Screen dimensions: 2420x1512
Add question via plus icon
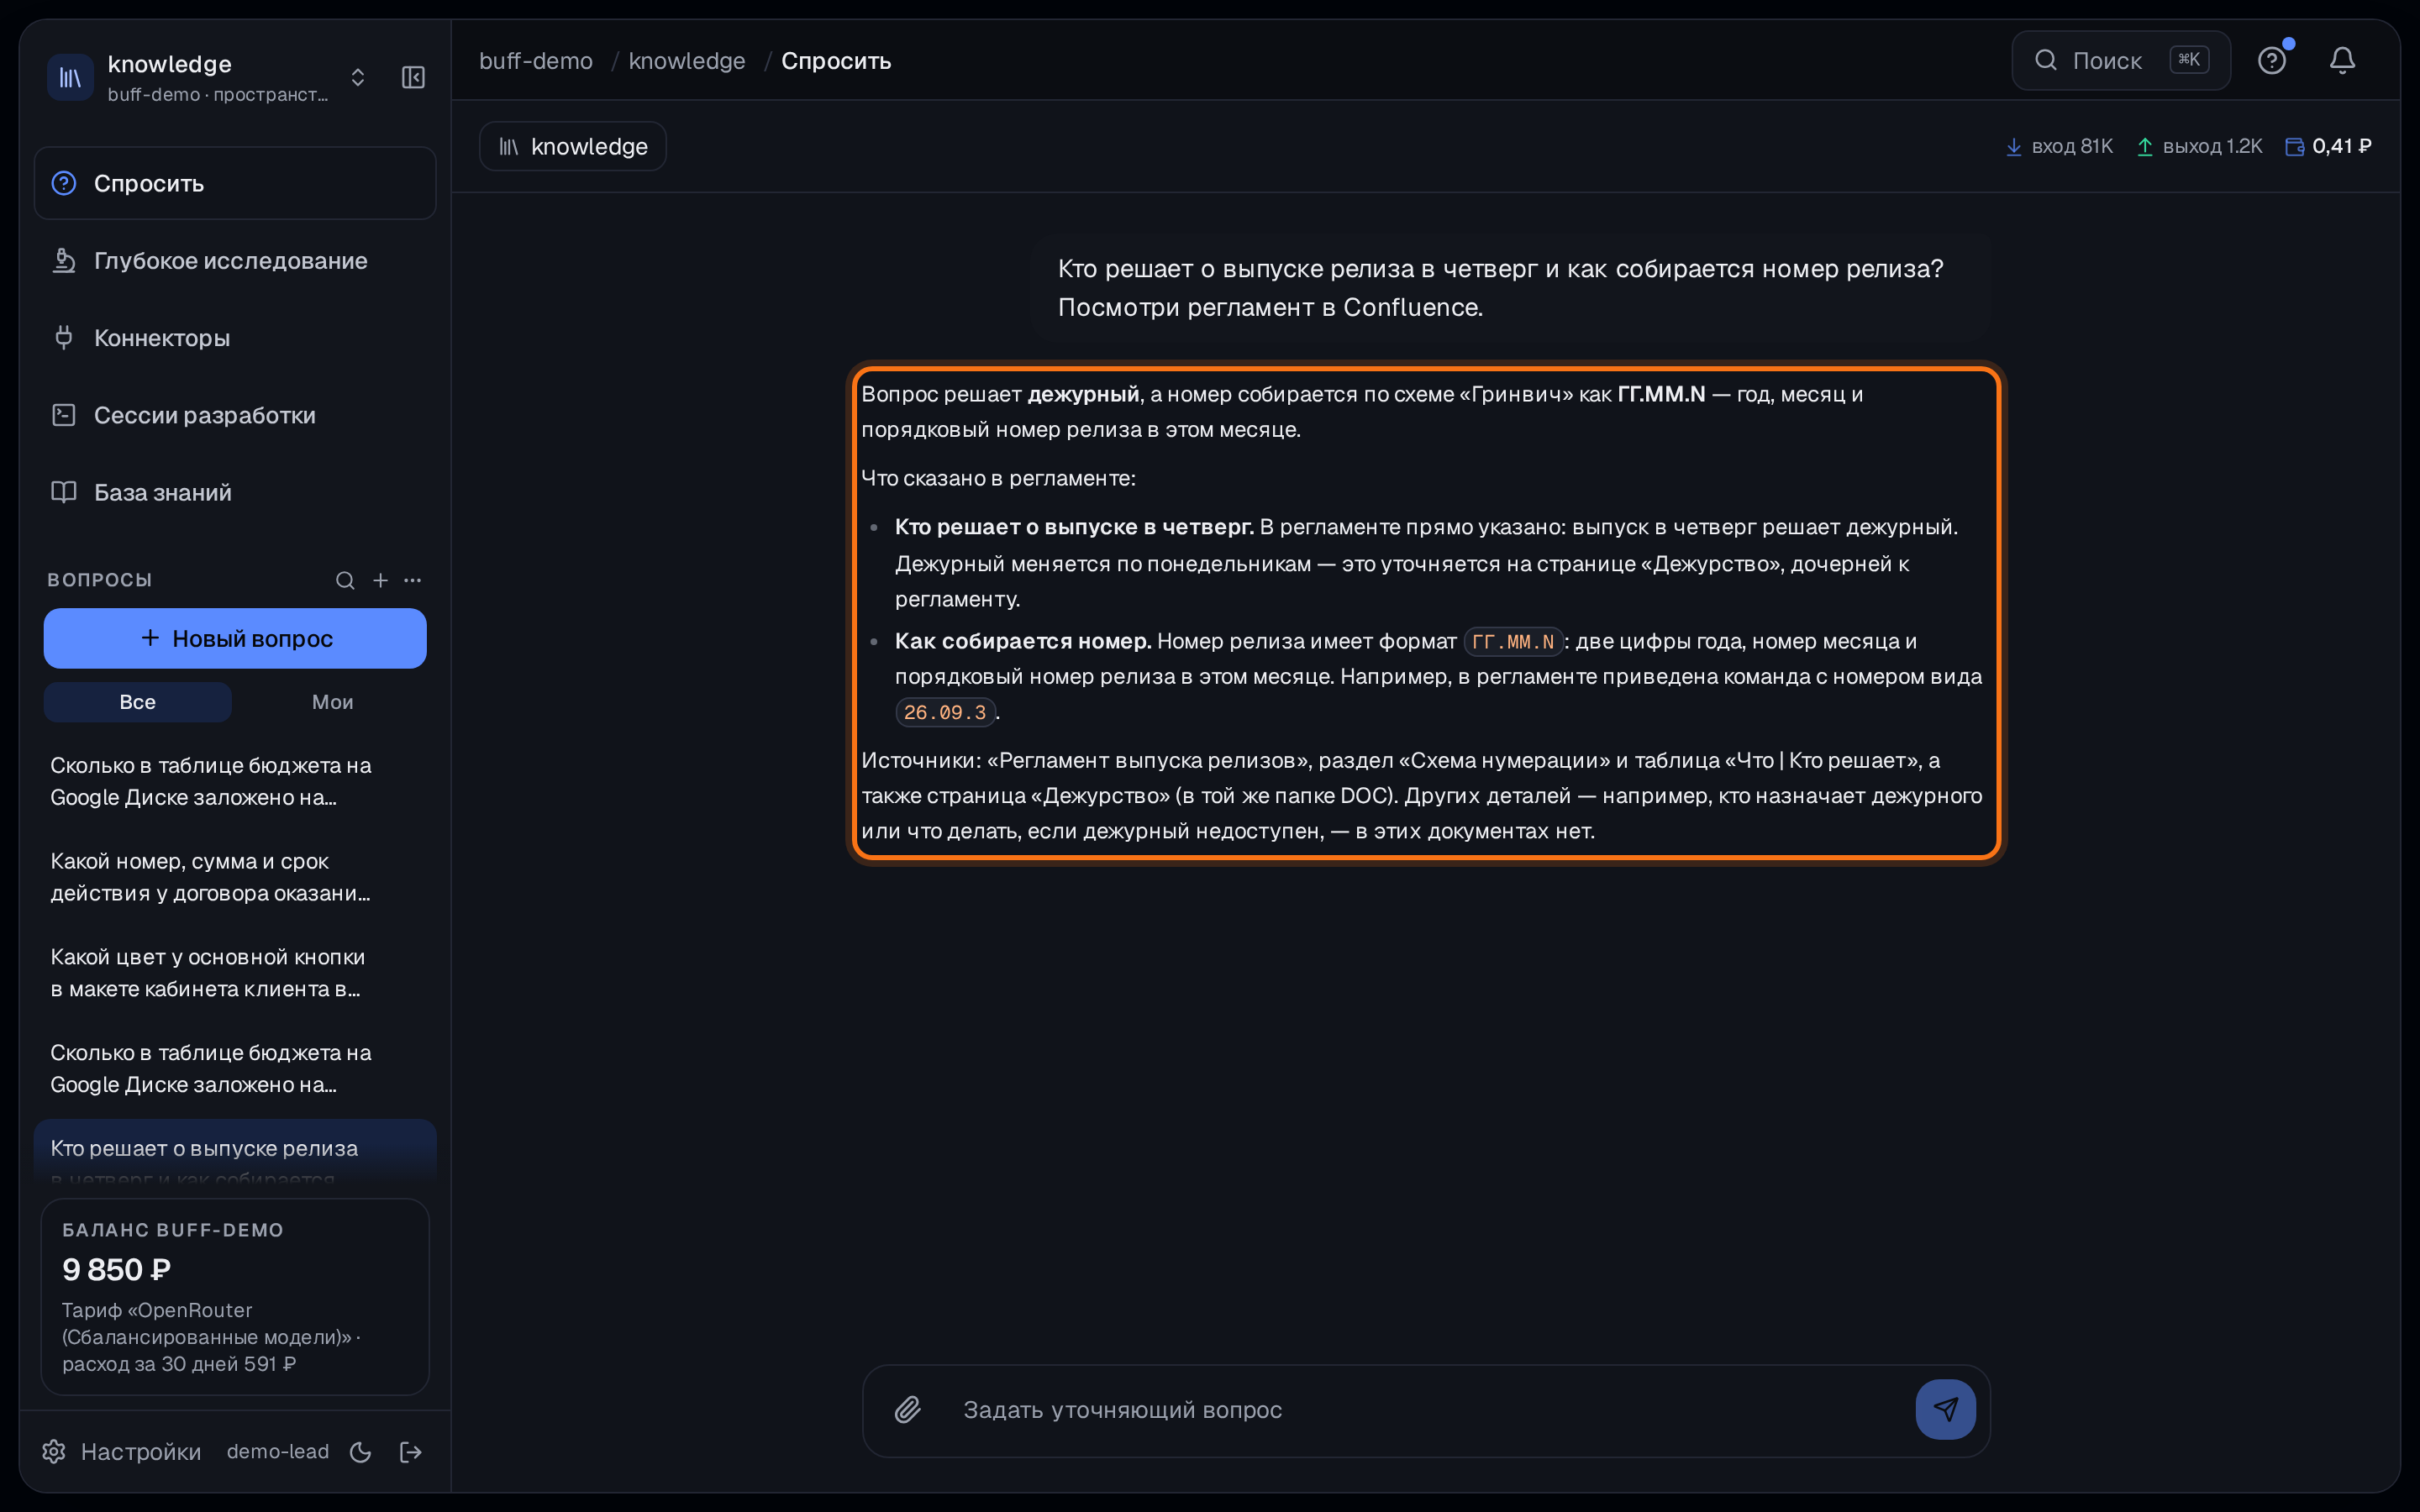(380, 580)
